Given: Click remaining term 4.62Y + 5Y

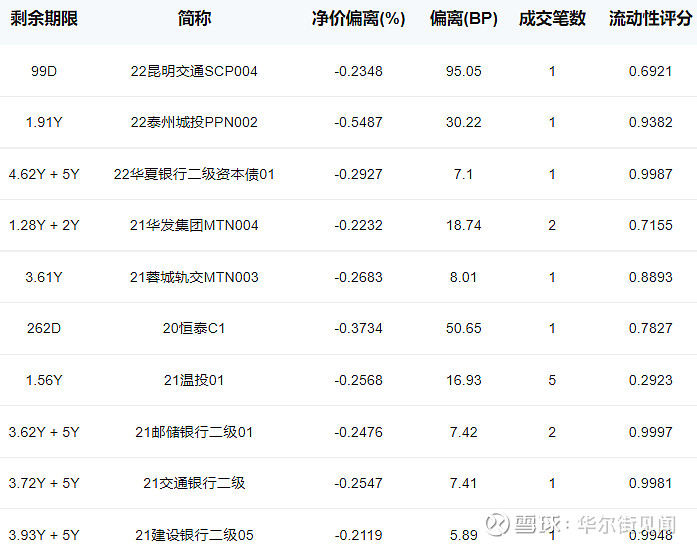Looking at the screenshot, I should pyautogui.click(x=44, y=174).
